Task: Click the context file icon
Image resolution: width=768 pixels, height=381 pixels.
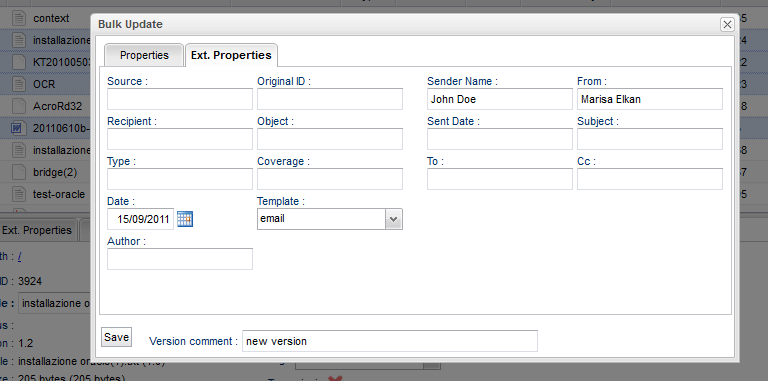Action: [x=18, y=19]
